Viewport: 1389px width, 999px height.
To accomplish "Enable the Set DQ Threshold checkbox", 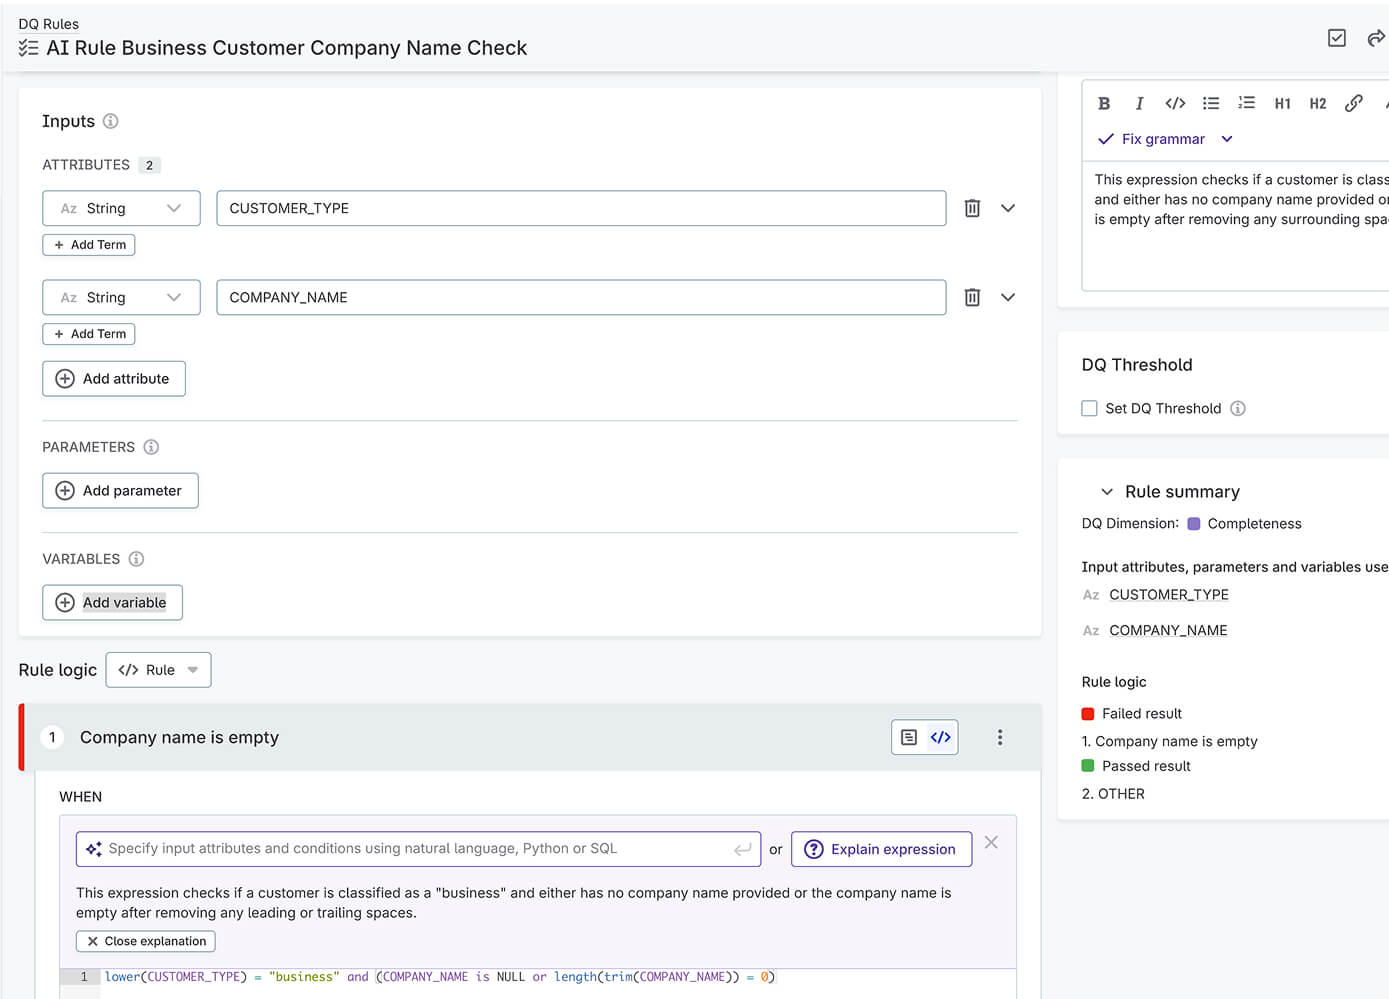I will [1090, 408].
